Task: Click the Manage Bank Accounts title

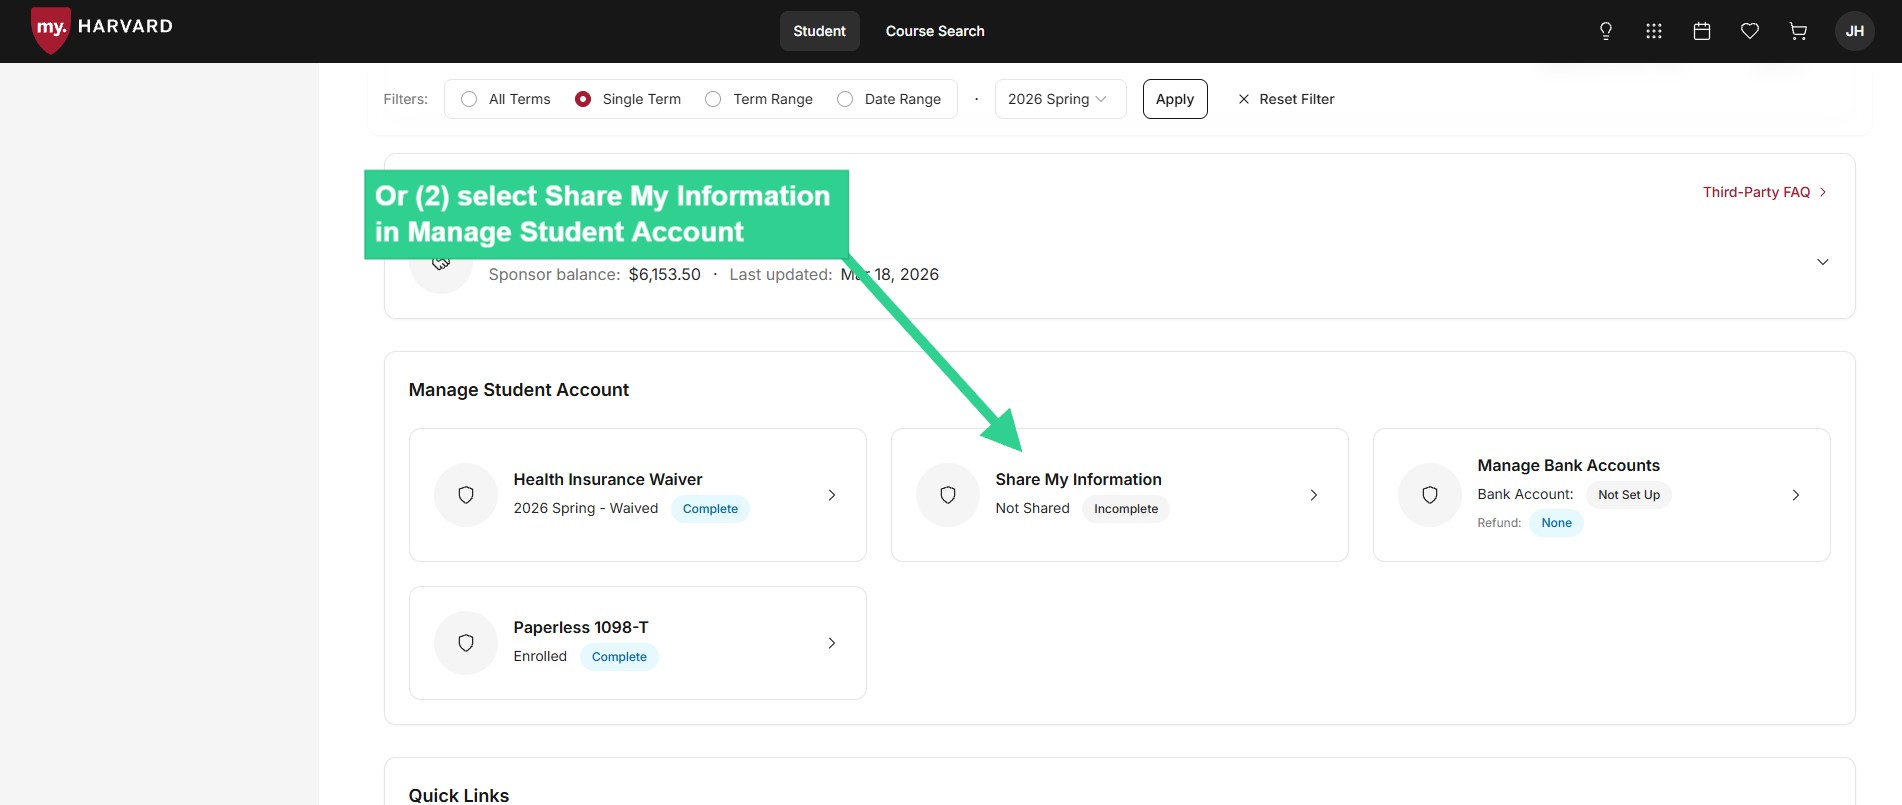Action: pos(1568,466)
